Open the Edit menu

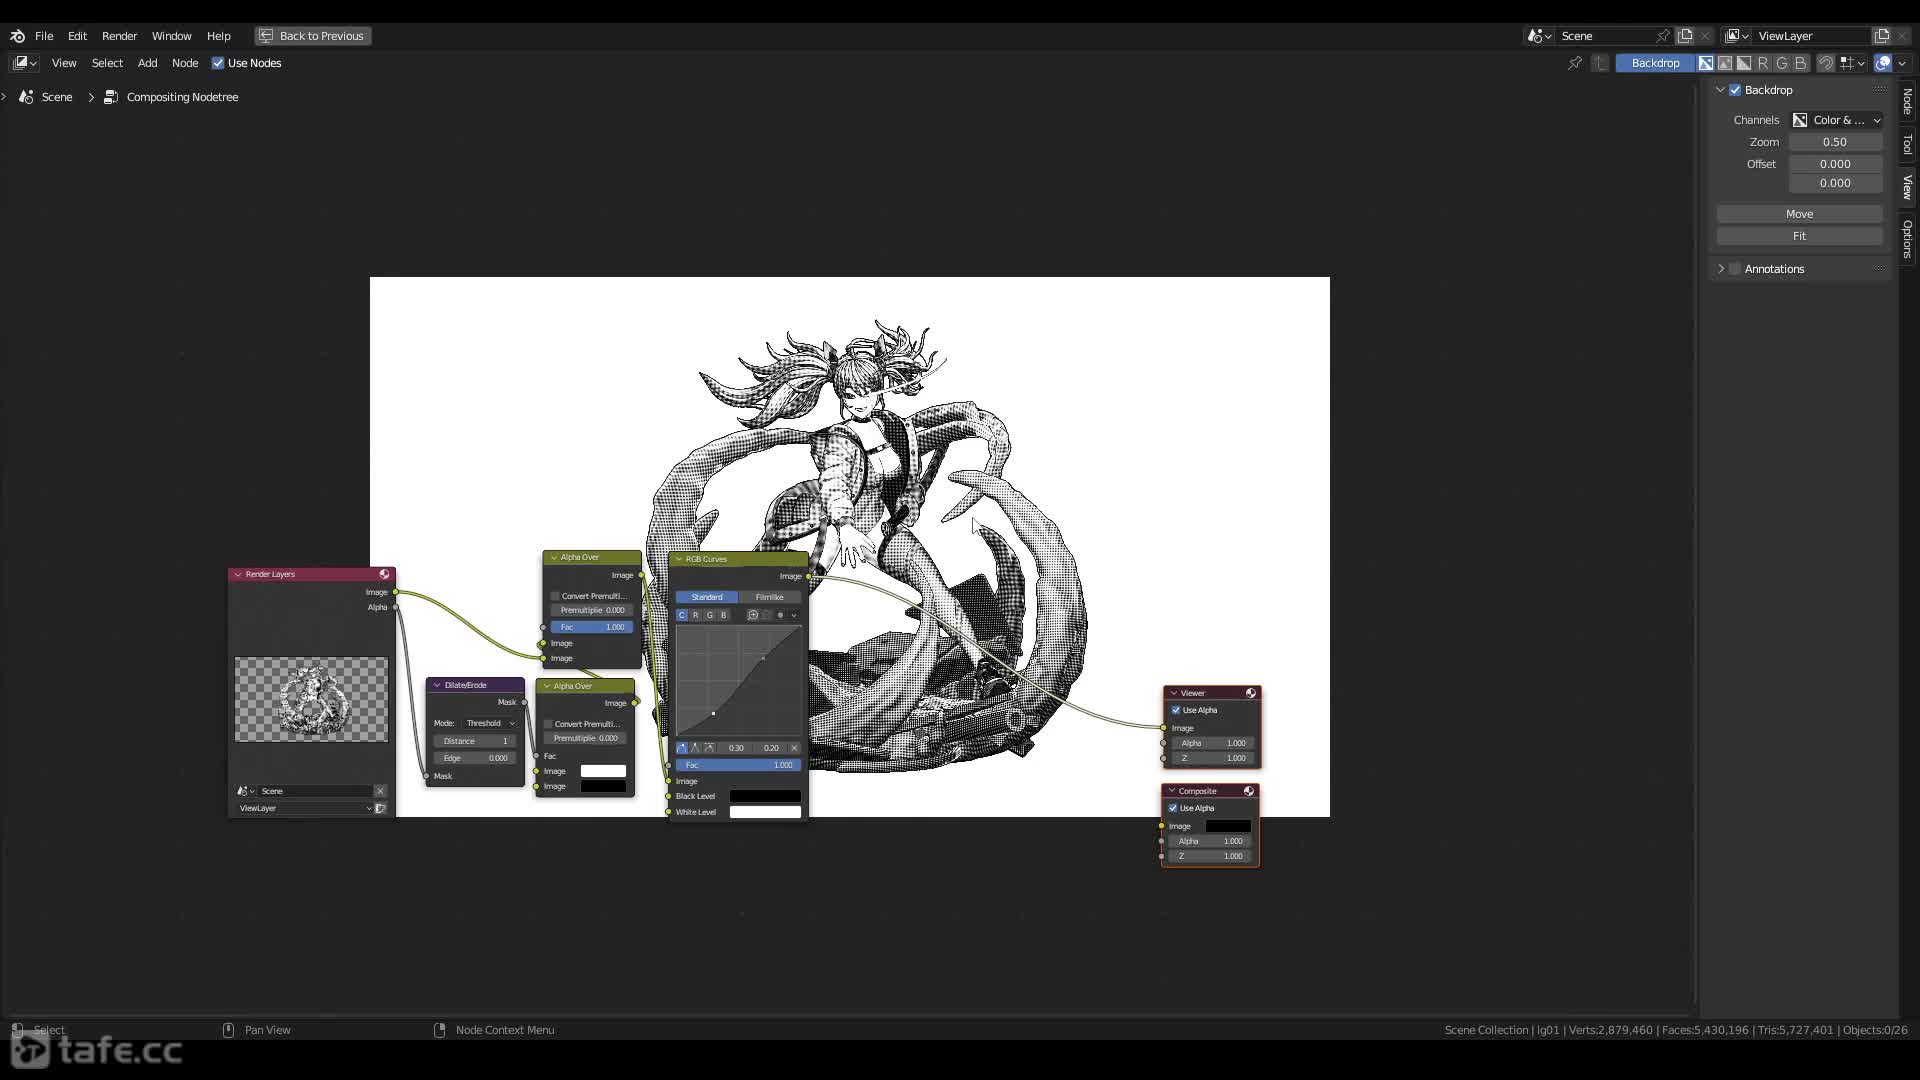[x=77, y=36]
